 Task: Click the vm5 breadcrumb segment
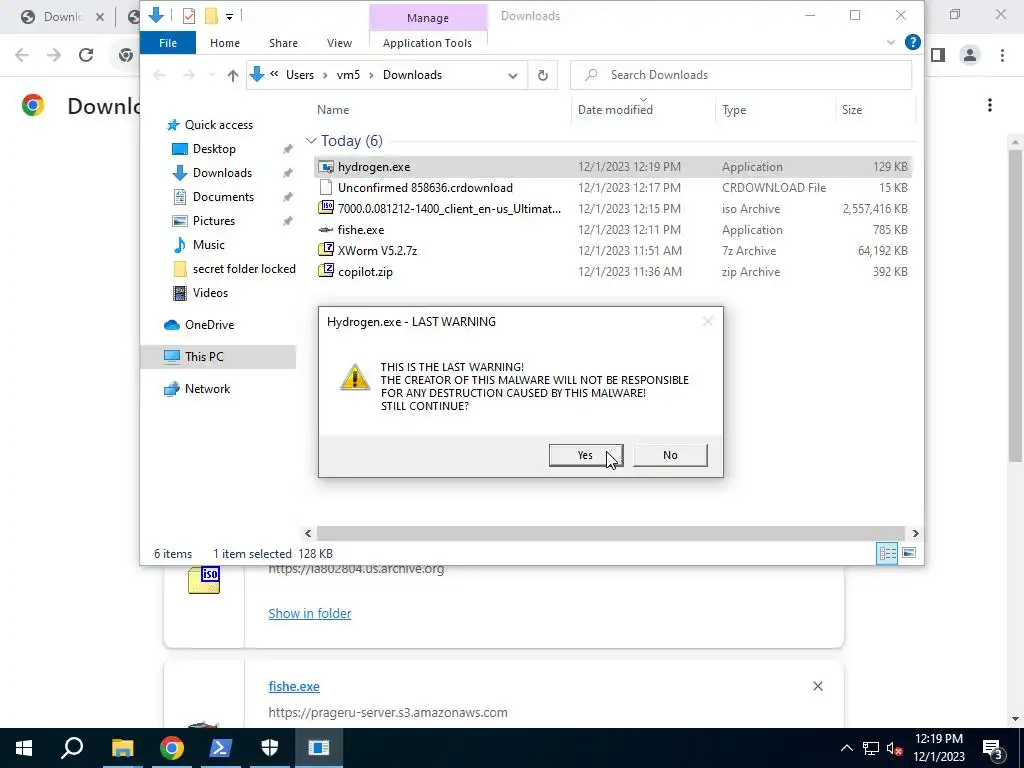coord(348,75)
